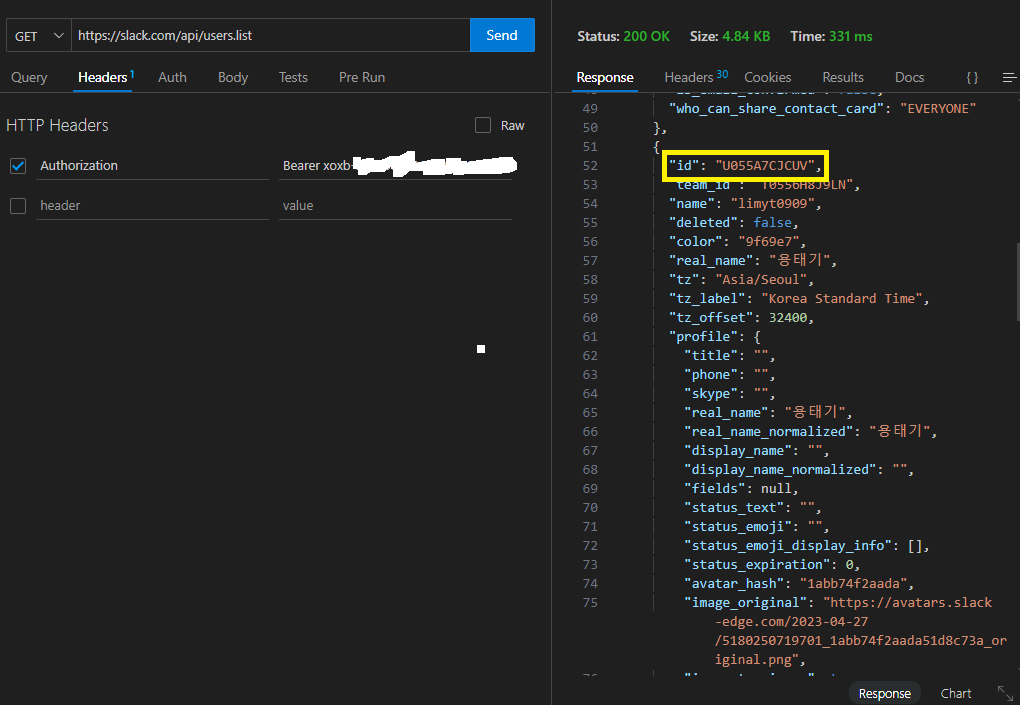
Task: Click the curly braces code snippet icon
Action: coord(973,77)
